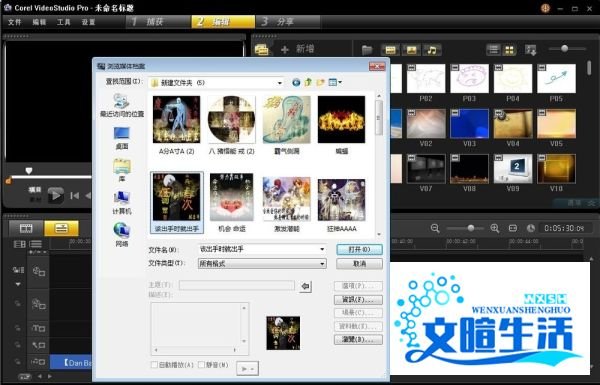Click the 打开 button
600x385 pixels.
[x=359, y=250]
